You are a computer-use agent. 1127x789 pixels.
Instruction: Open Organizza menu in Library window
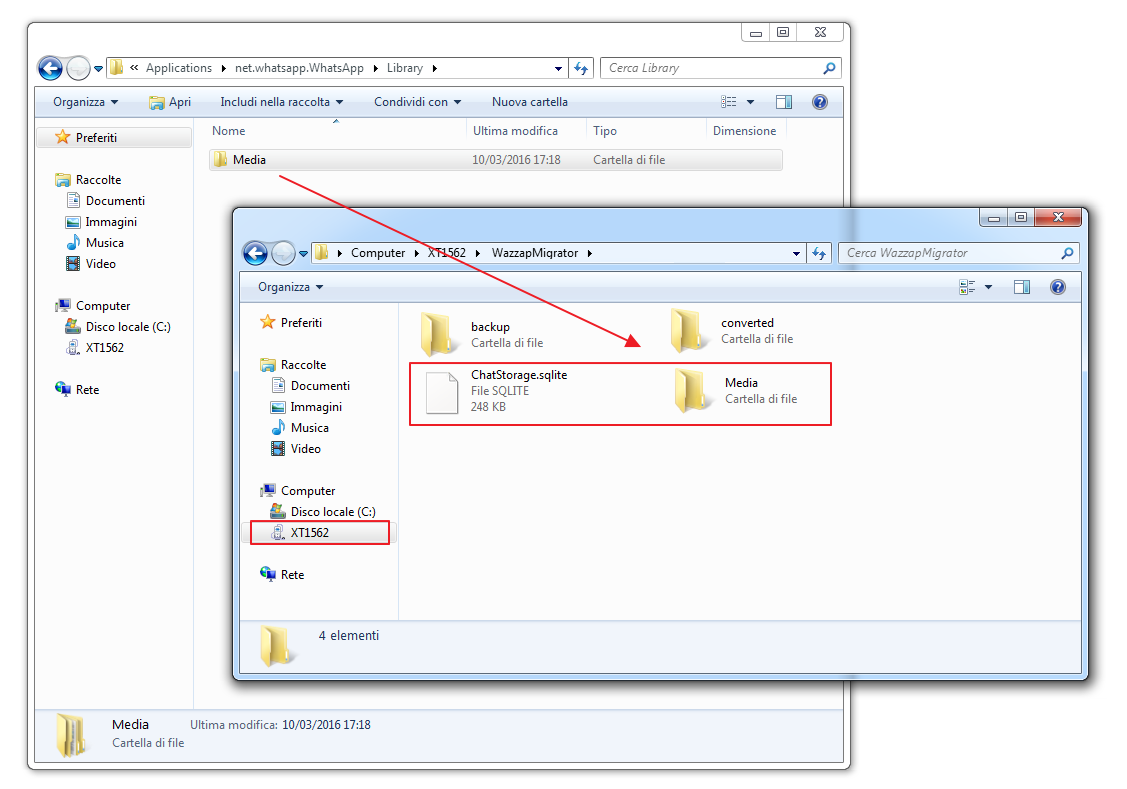86,102
